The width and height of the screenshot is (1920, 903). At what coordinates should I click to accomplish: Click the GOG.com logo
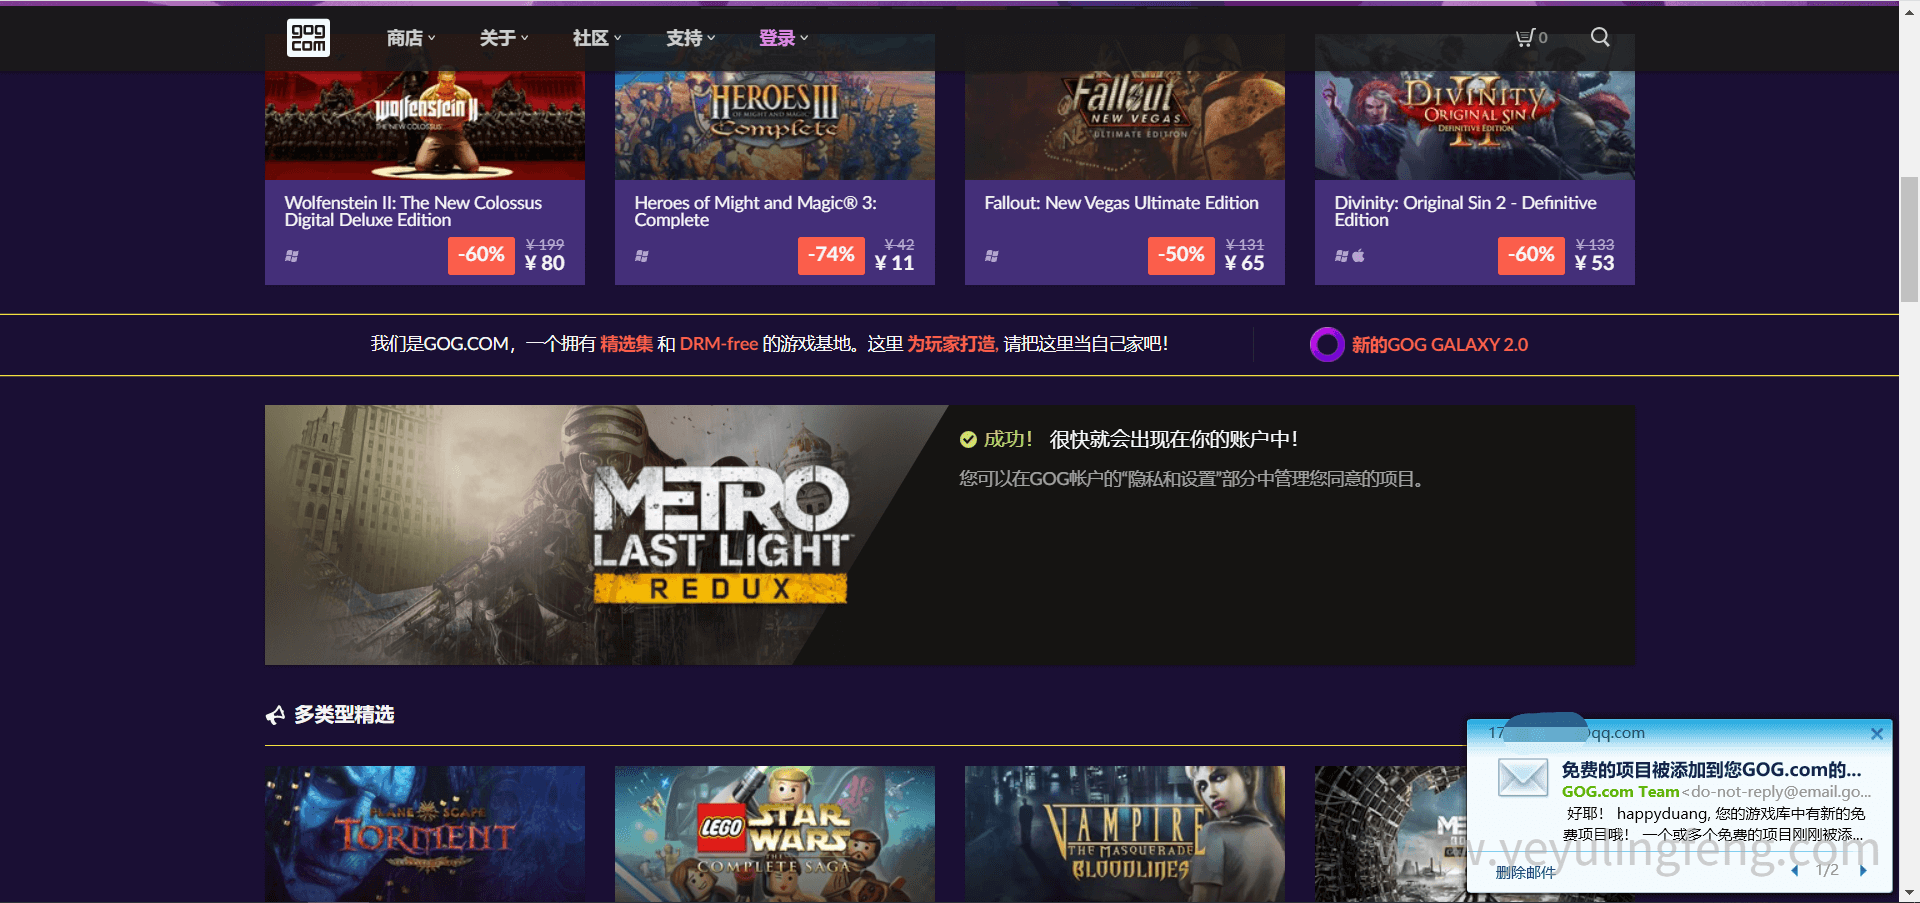308,38
